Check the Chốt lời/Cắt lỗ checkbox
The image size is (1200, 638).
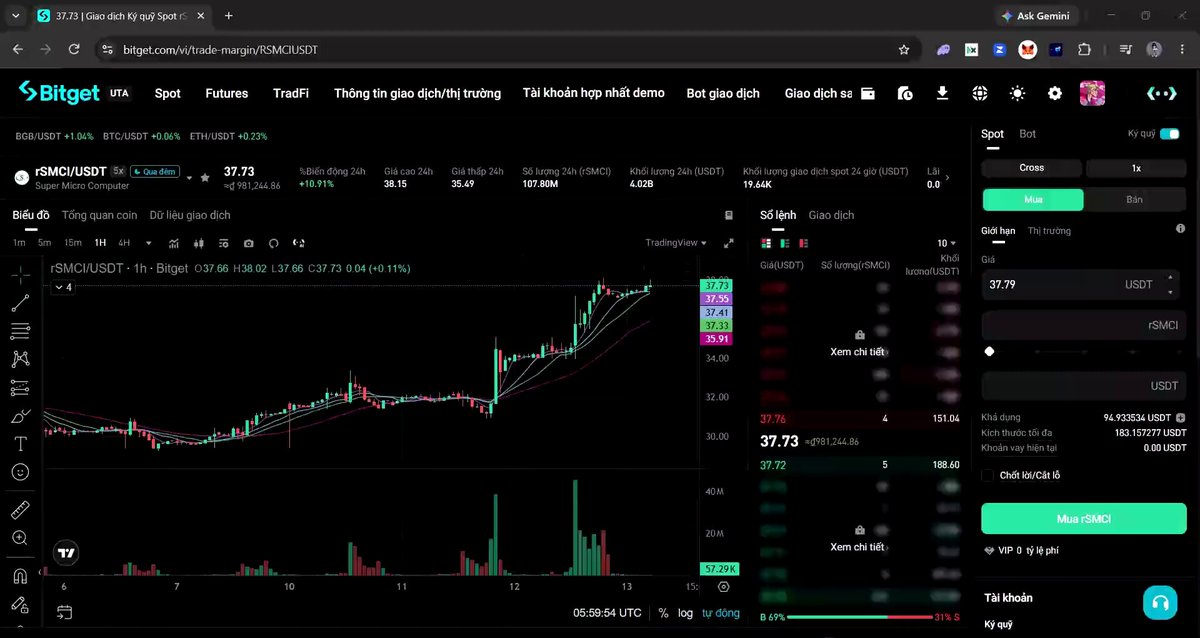coord(988,475)
